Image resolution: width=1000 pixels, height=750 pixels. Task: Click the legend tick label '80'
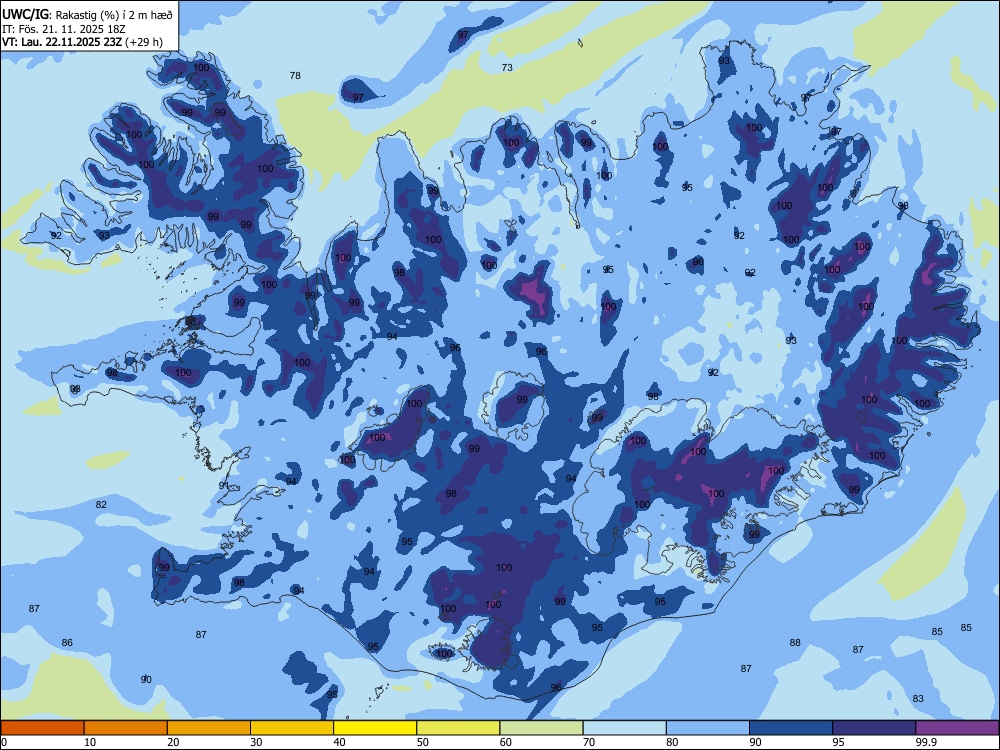[672, 742]
